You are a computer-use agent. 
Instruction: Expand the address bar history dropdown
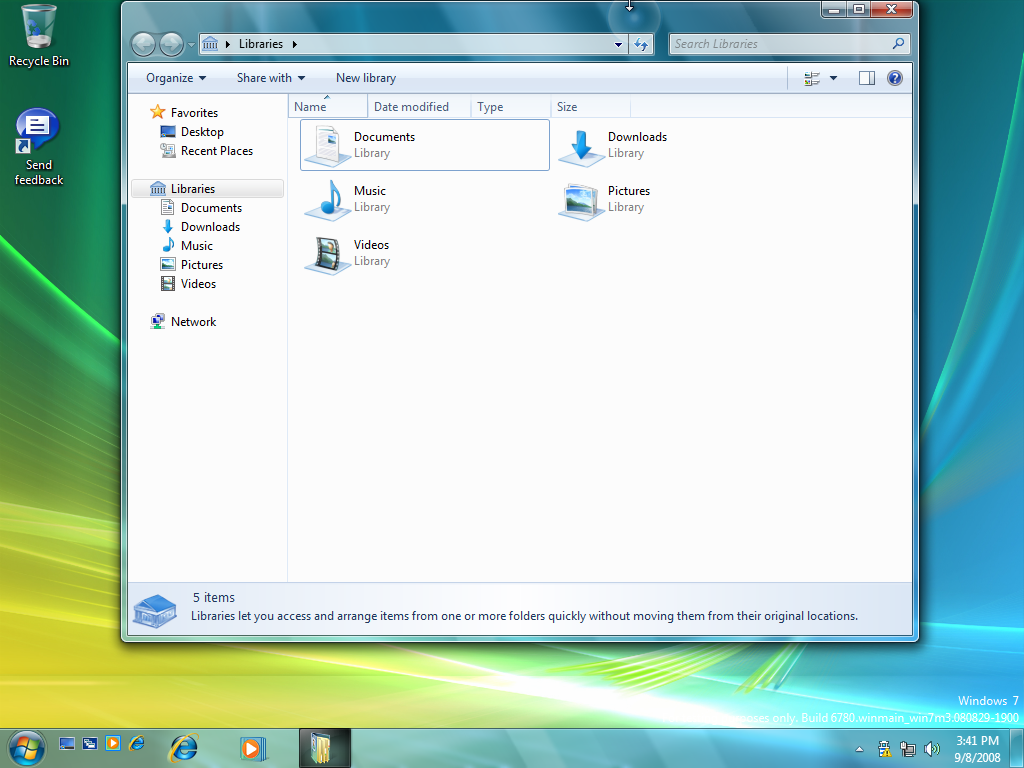click(x=618, y=44)
